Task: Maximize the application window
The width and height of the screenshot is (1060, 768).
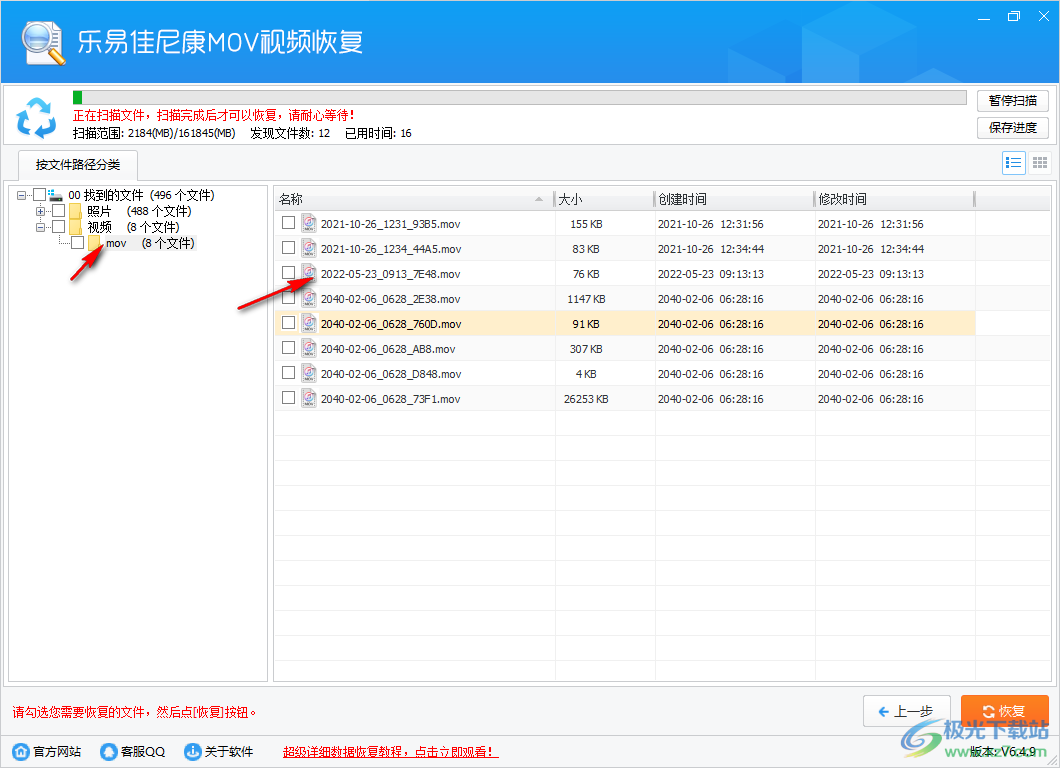Action: point(1013,17)
